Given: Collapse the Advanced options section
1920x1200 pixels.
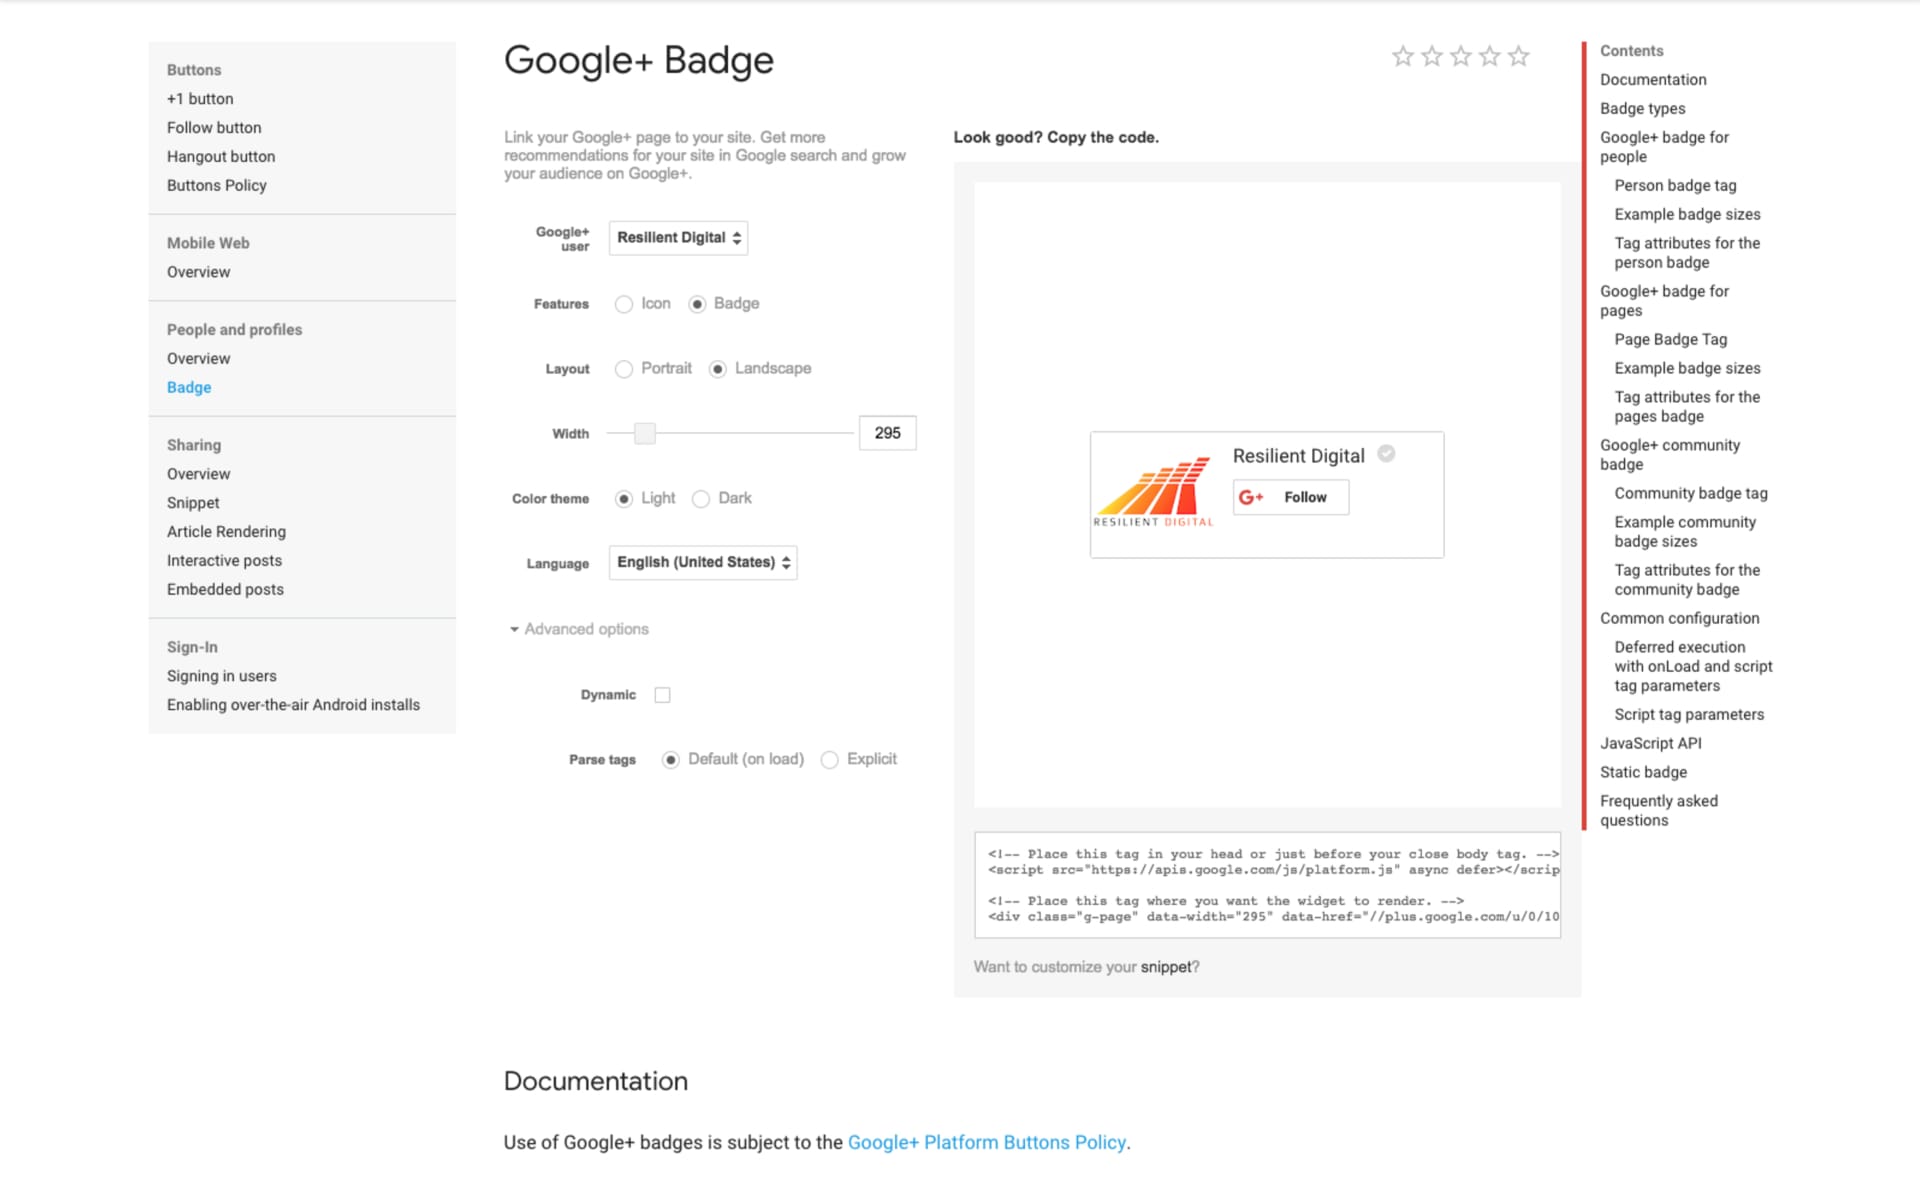Looking at the screenshot, I should pyautogui.click(x=579, y=629).
